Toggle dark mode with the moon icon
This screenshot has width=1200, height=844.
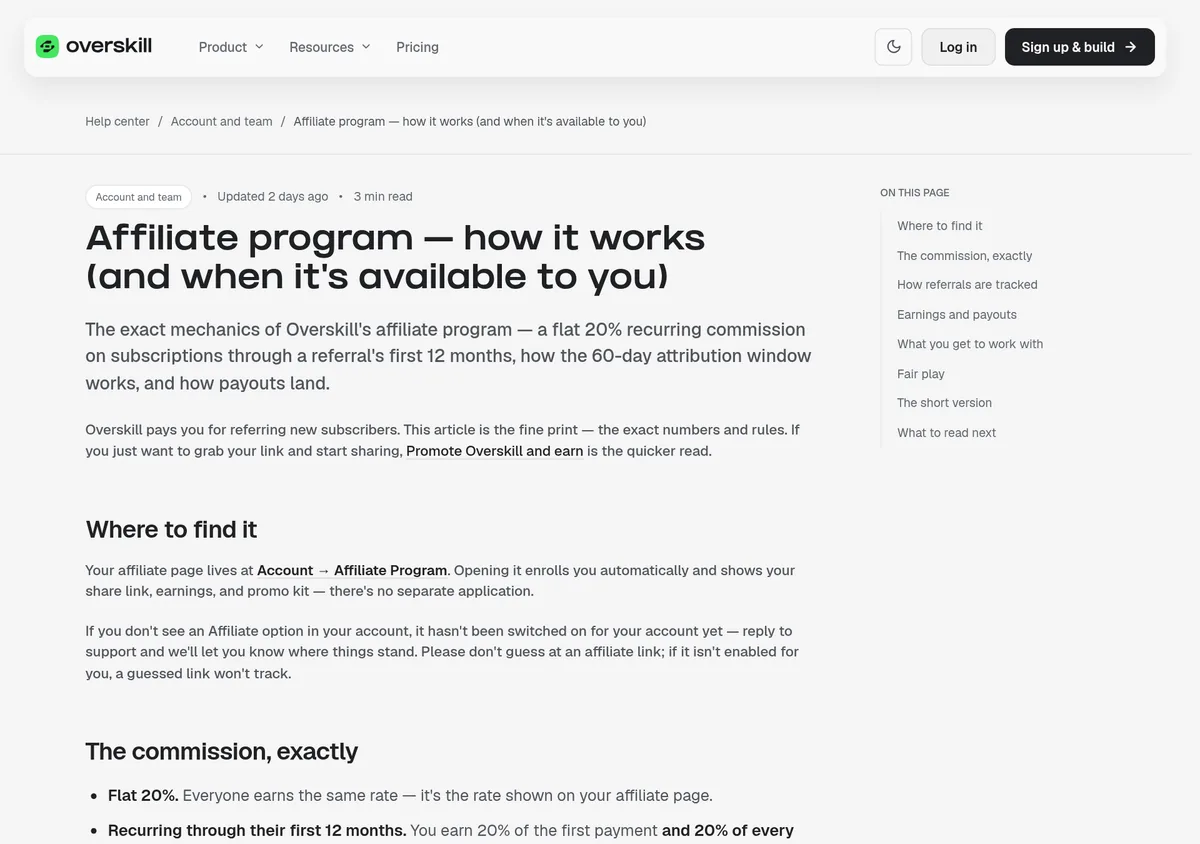click(893, 47)
